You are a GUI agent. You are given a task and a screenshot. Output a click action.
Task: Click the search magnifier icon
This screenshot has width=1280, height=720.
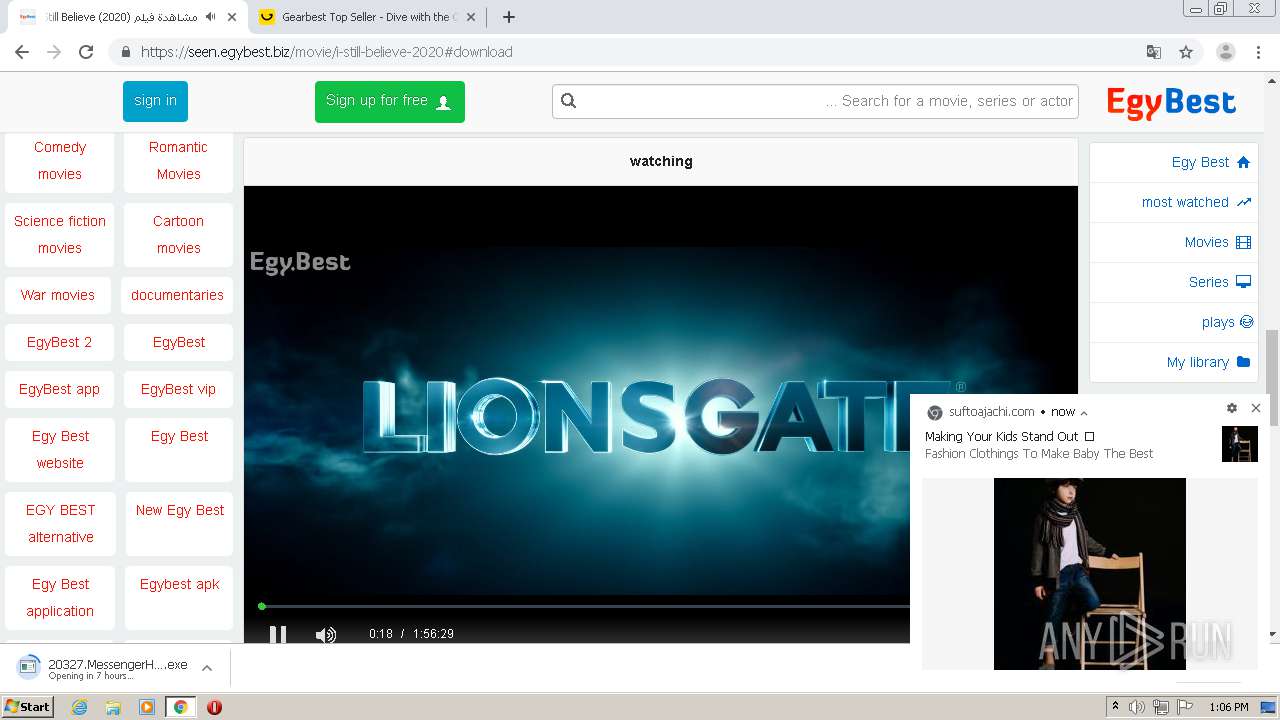pos(569,100)
